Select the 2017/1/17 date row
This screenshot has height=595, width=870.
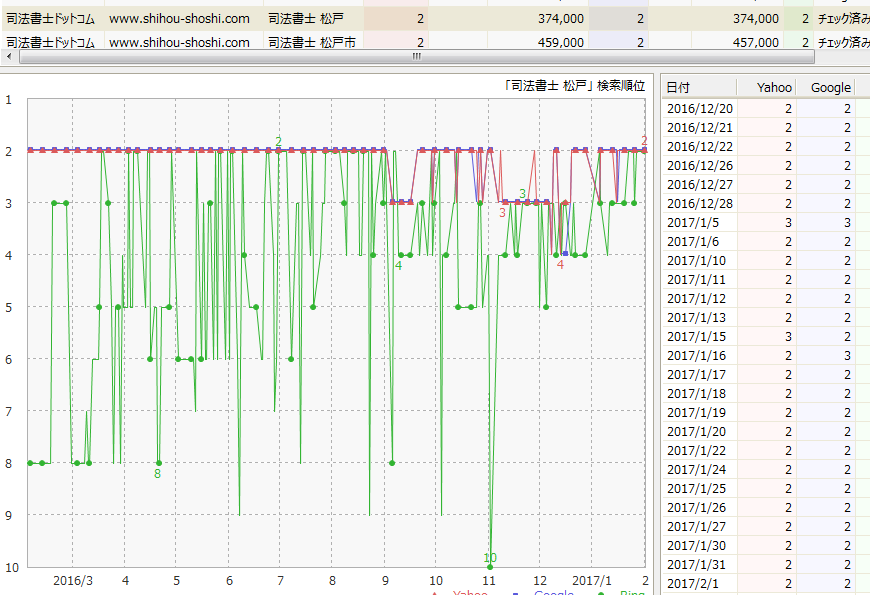click(x=766, y=375)
